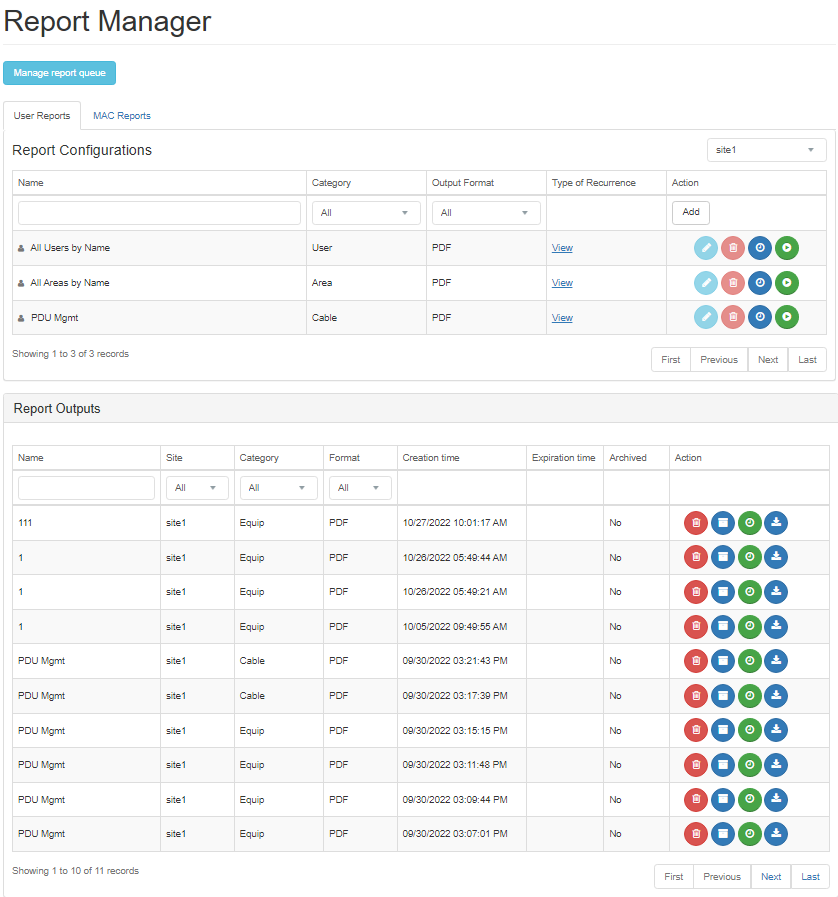The image size is (838, 897).
Task: Edit the All Areas by Name report
Action: pos(706,283)
